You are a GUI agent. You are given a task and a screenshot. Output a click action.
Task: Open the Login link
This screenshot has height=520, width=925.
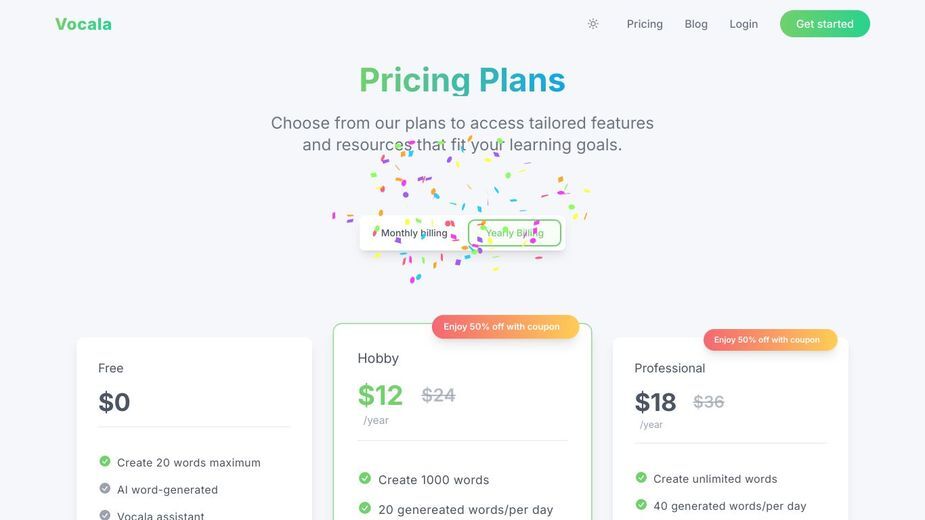[x=743, y=24]
